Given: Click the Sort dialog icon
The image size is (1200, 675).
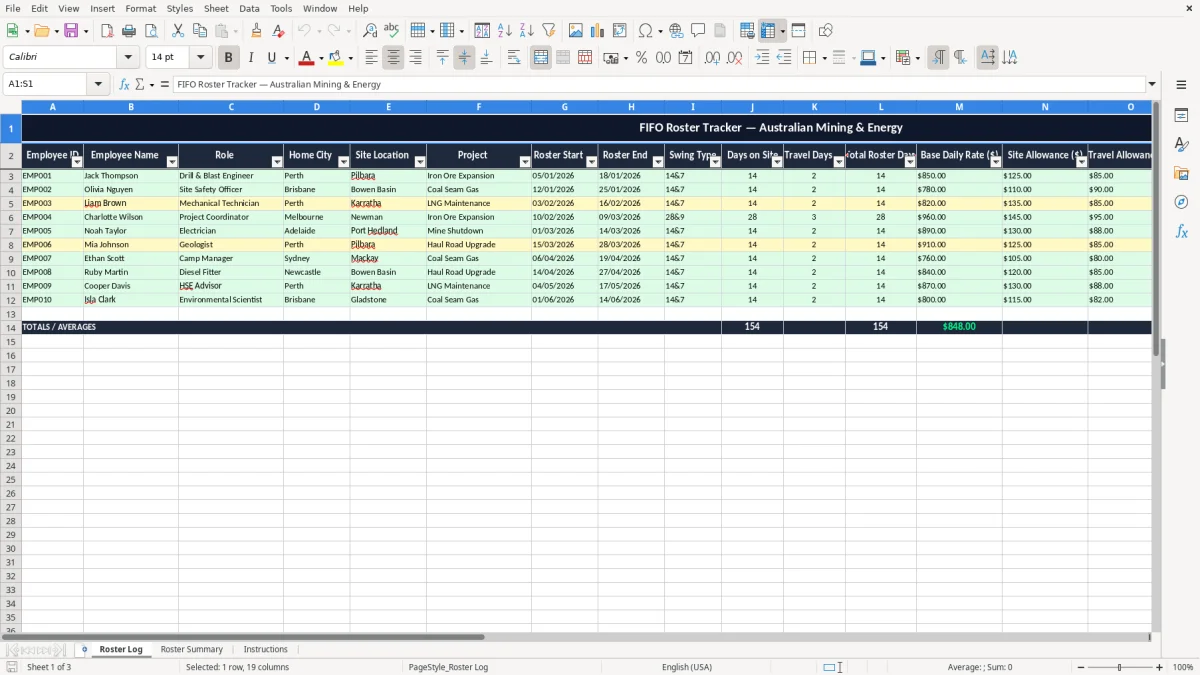Looking at the screenshot, I should 482,31.
